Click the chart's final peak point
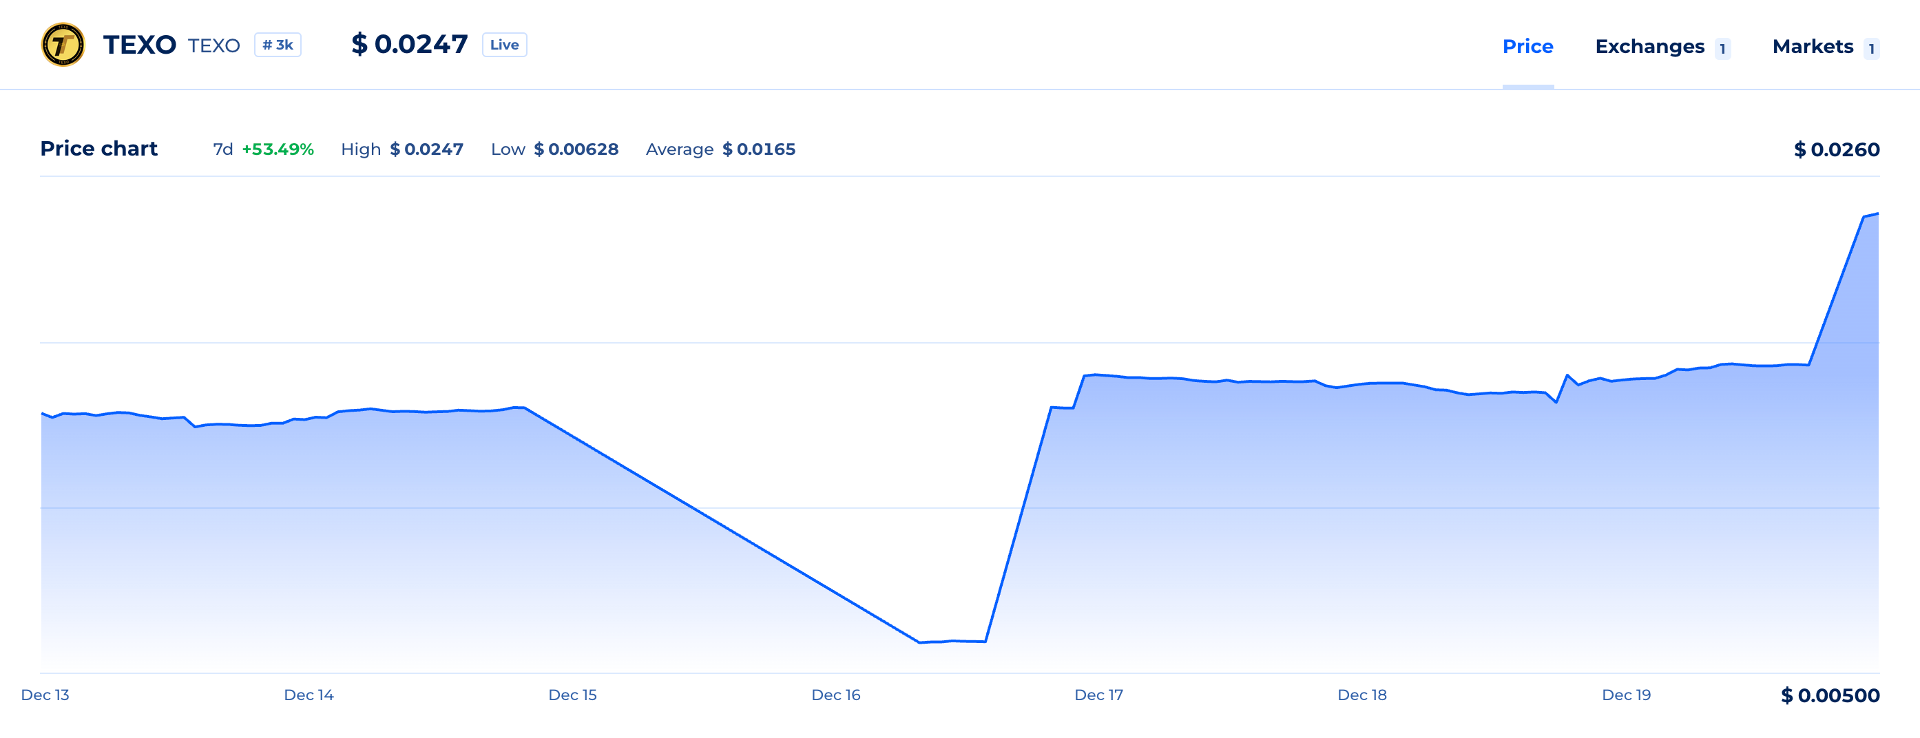Image resolution: width=1920 pixels, height=738 pixels. (1877, 214)
